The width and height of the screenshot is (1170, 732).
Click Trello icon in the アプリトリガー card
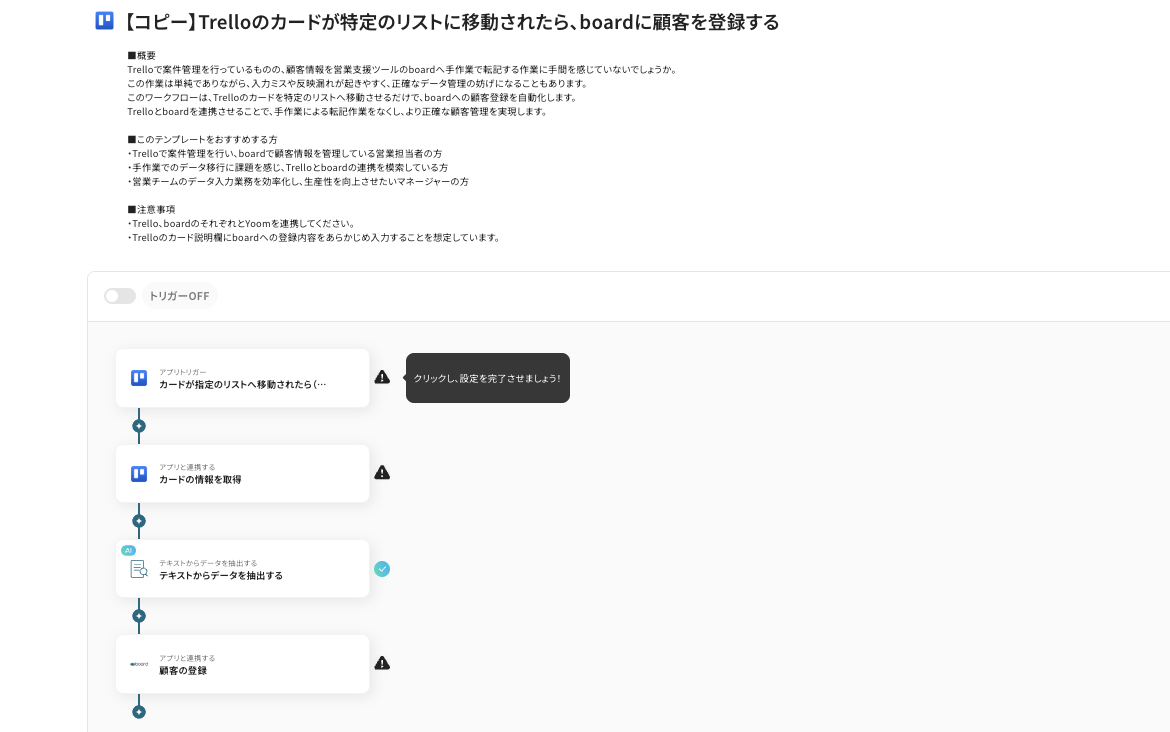139,378
